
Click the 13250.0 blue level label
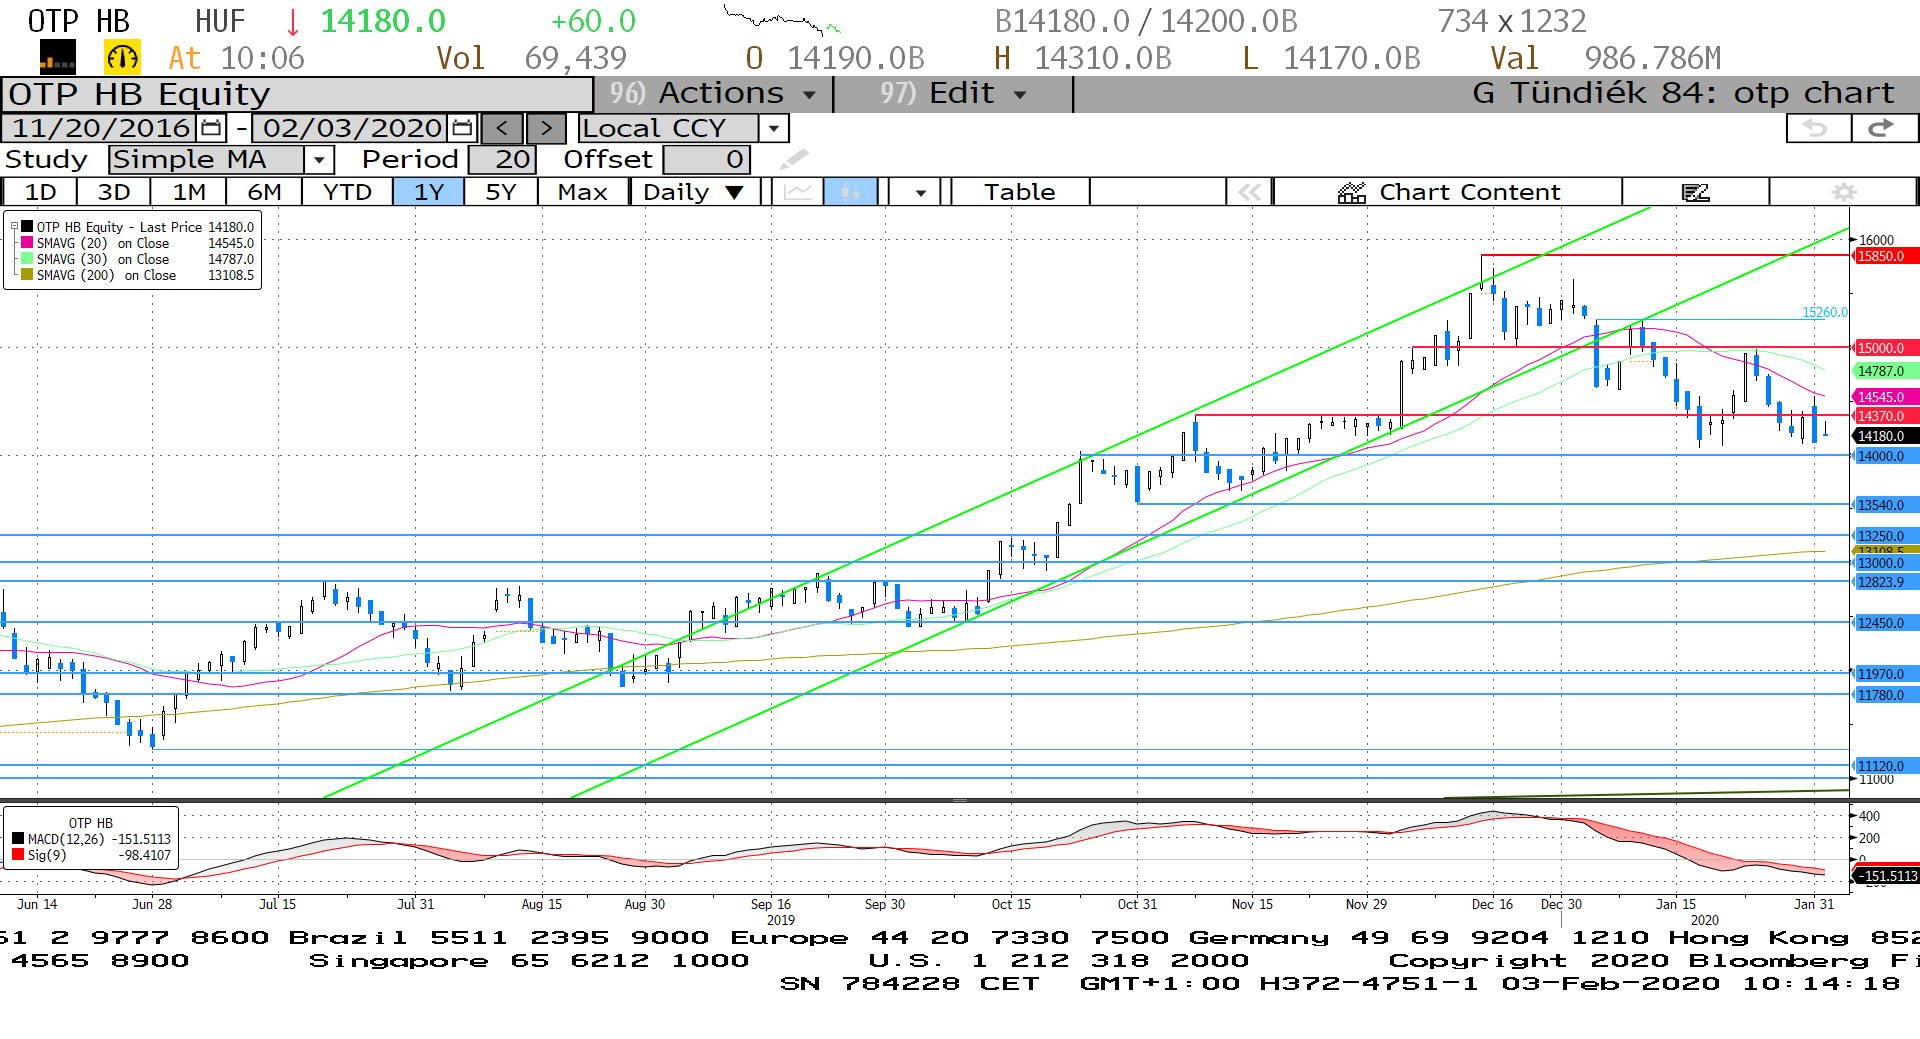click(1884, 536)
